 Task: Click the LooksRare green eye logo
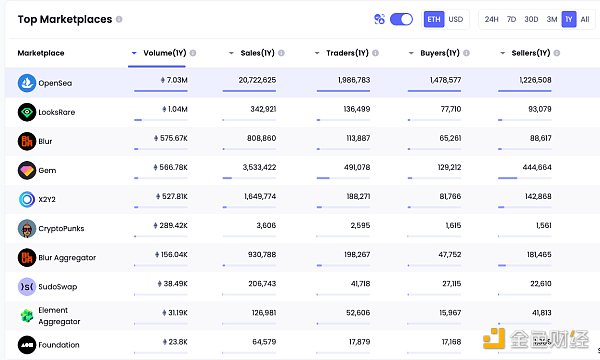tap(27, 112)
